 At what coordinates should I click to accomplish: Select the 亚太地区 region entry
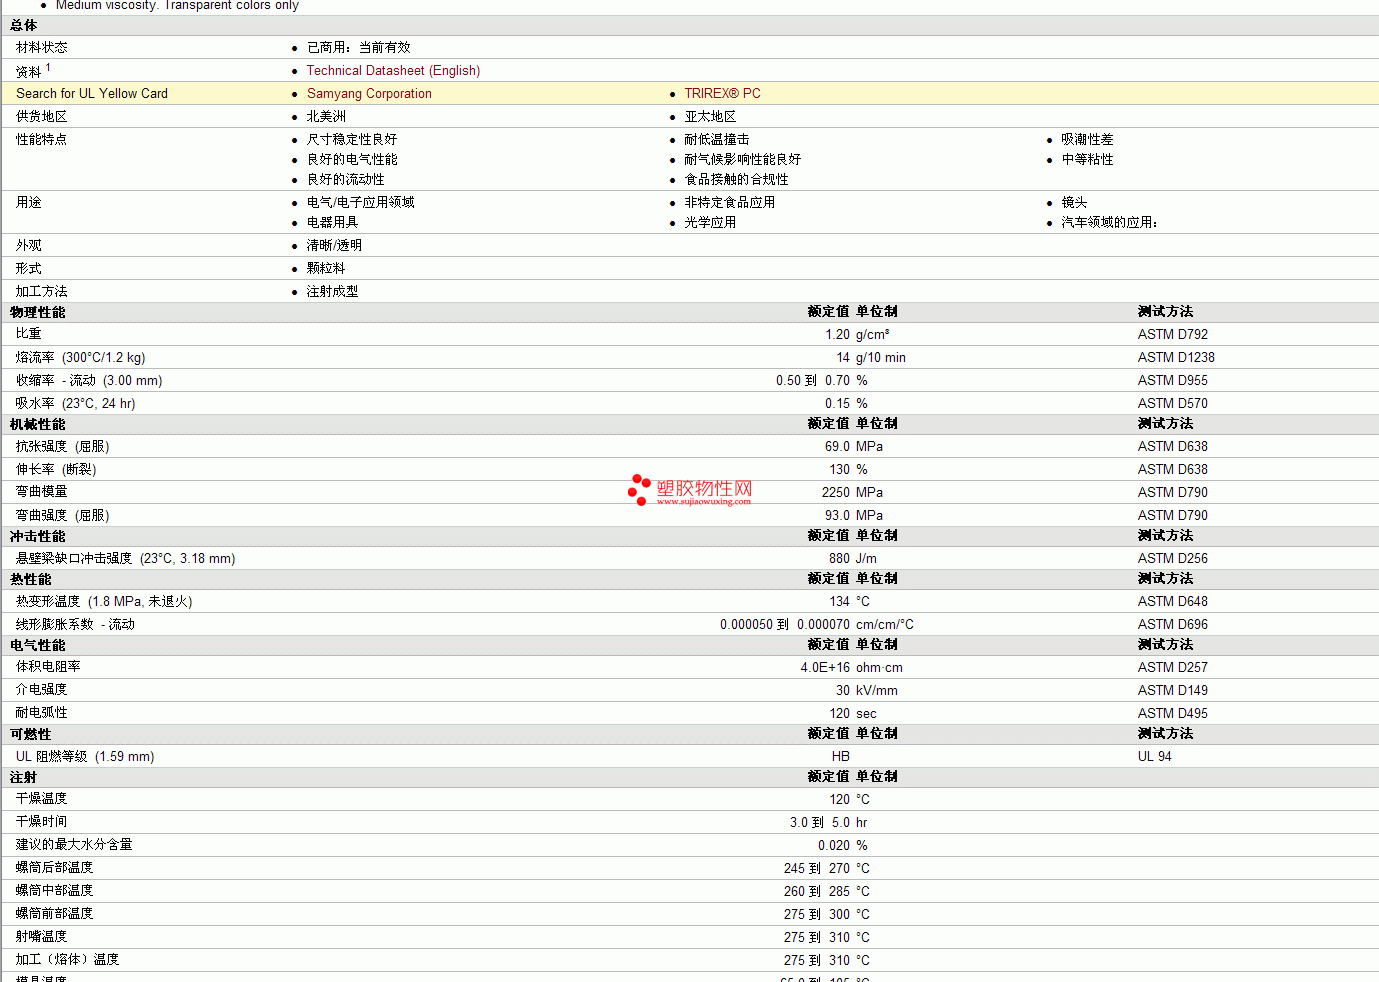pos(710,117)
